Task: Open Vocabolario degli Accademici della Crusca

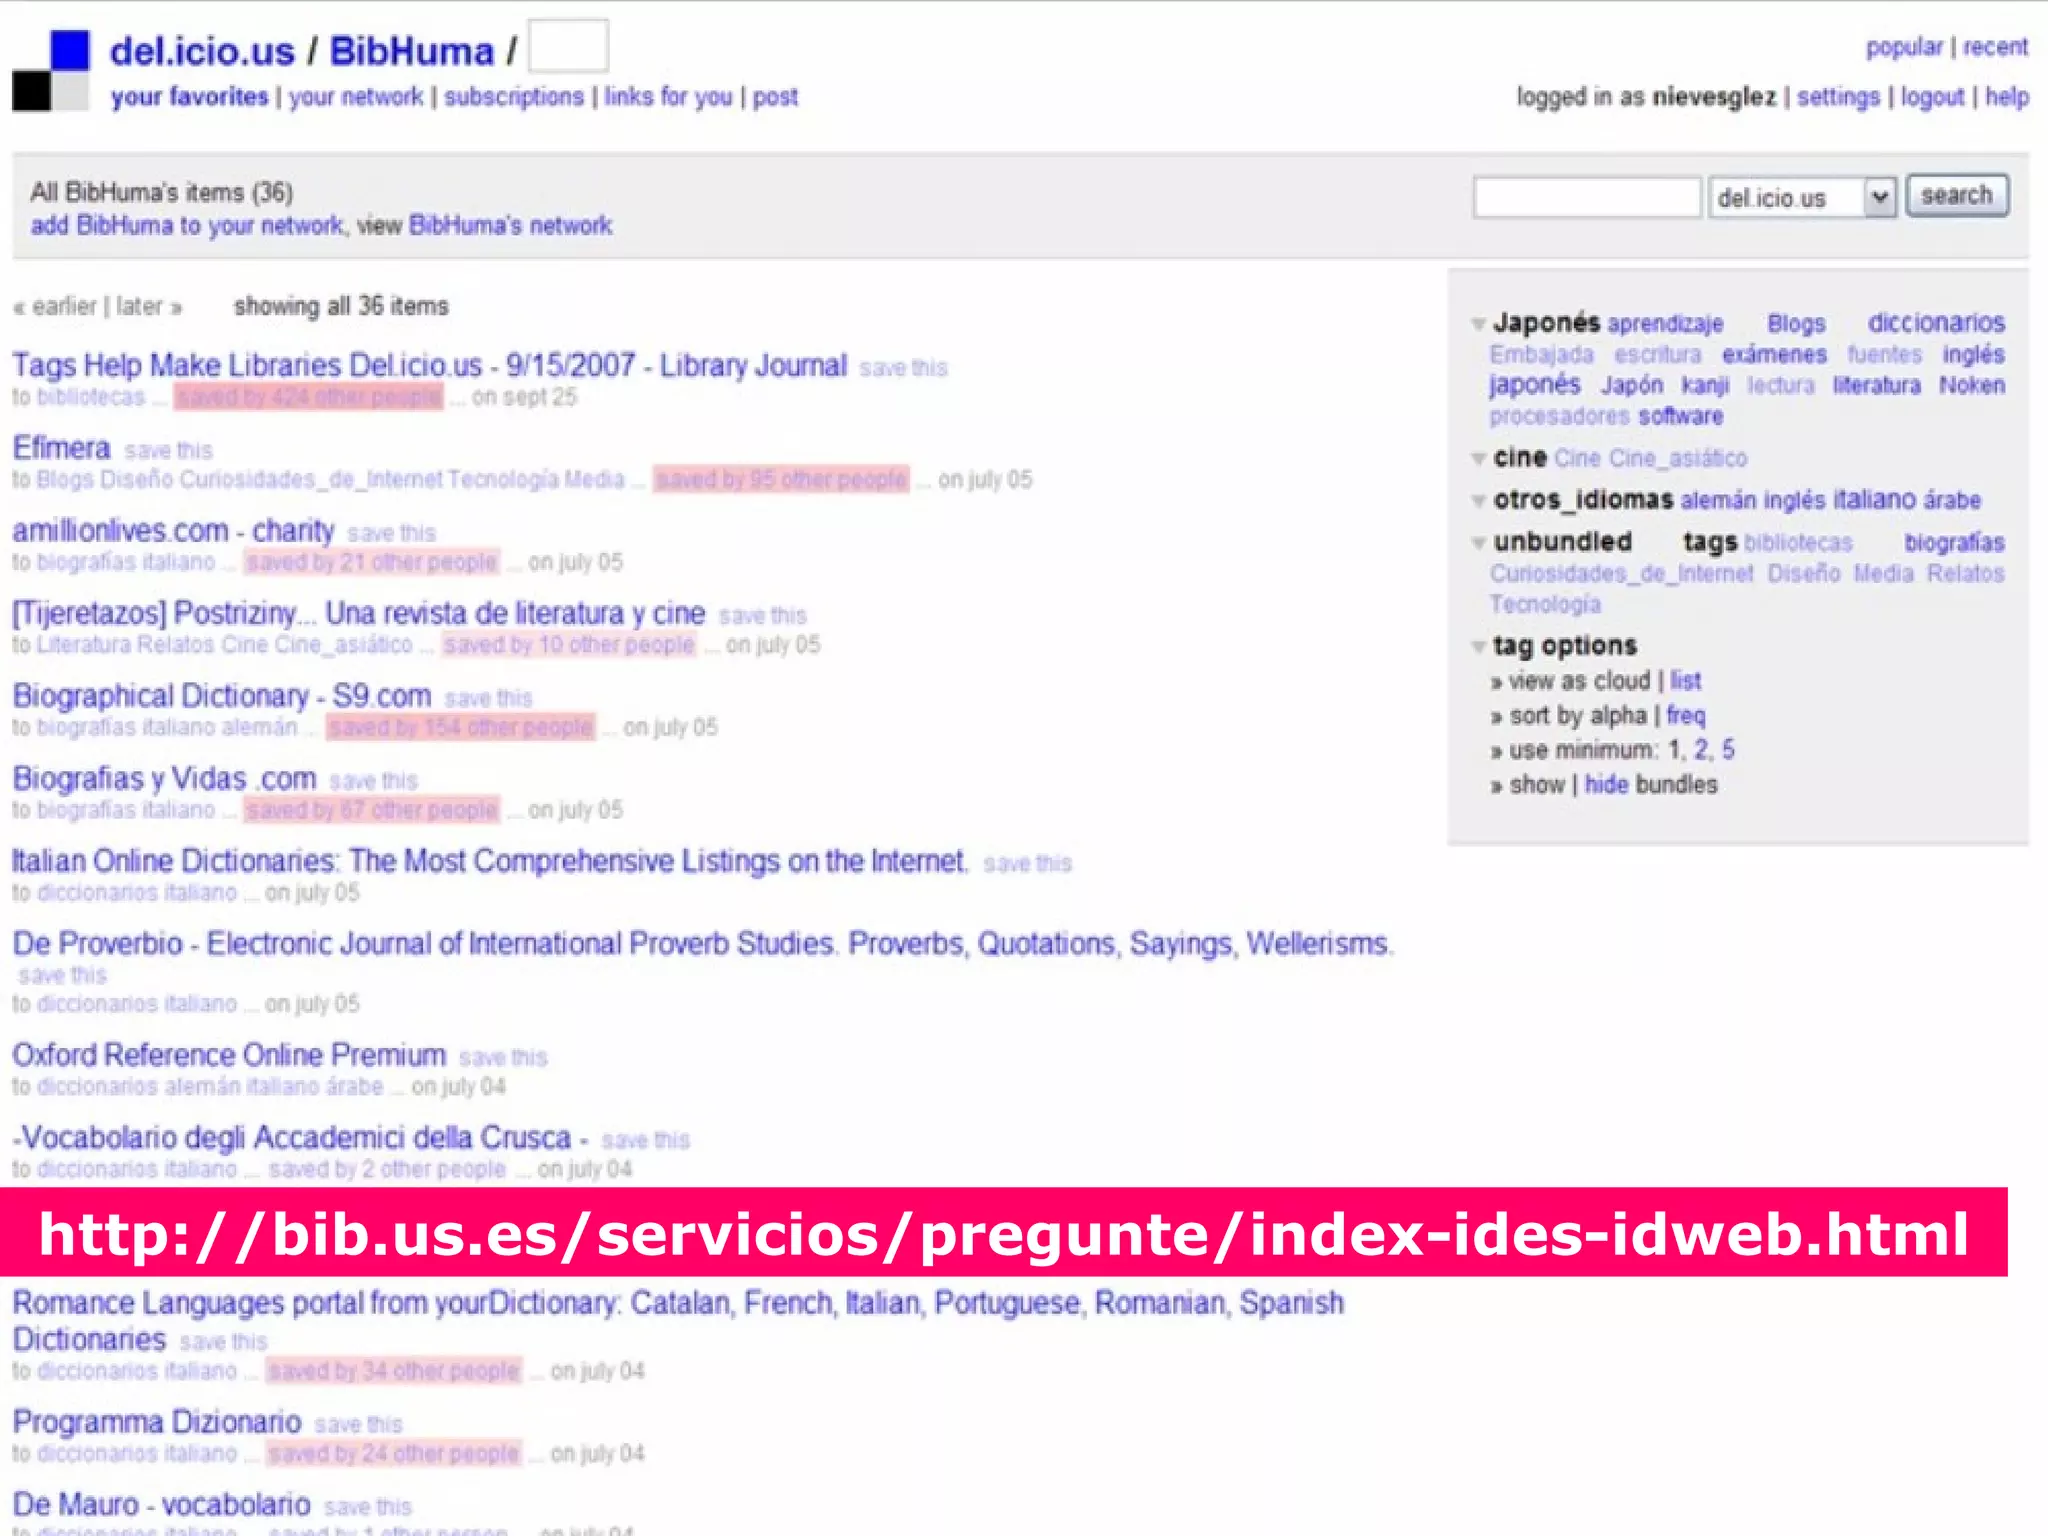Action: coord(300,1137)
